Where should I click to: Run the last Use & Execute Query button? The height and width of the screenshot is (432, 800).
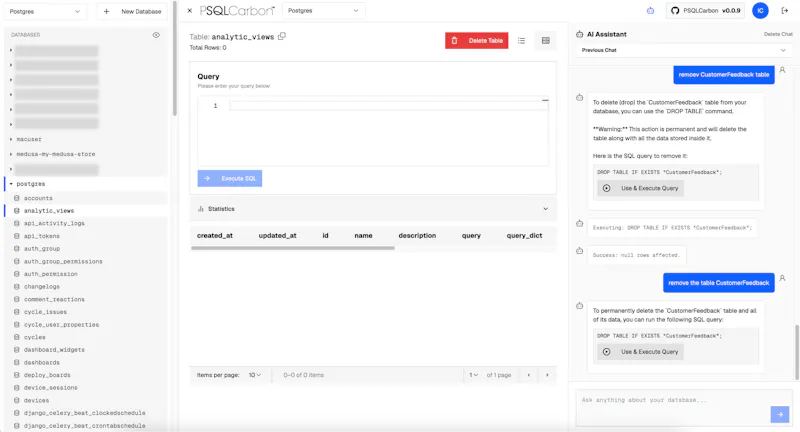(x=641, y=352)
